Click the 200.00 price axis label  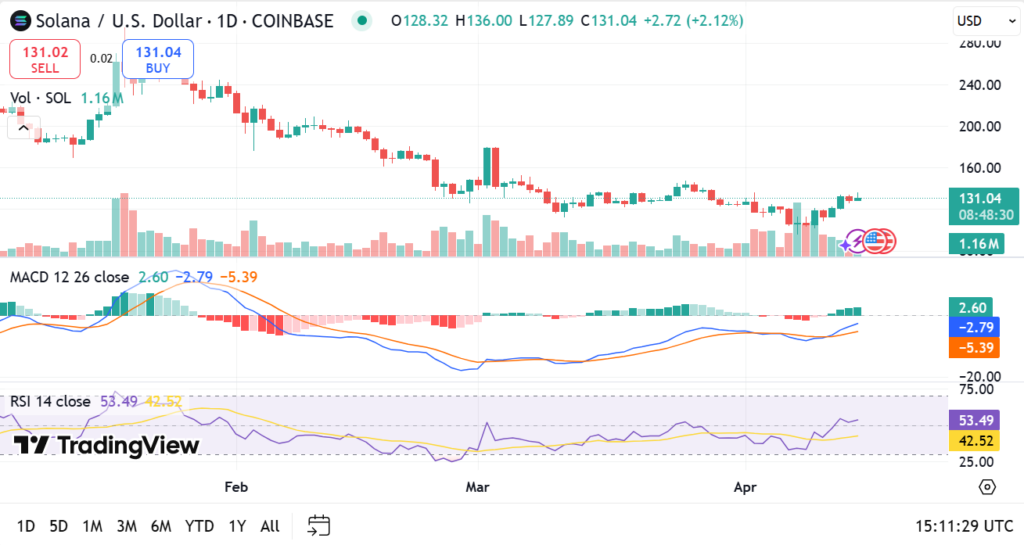coord(980,127)
